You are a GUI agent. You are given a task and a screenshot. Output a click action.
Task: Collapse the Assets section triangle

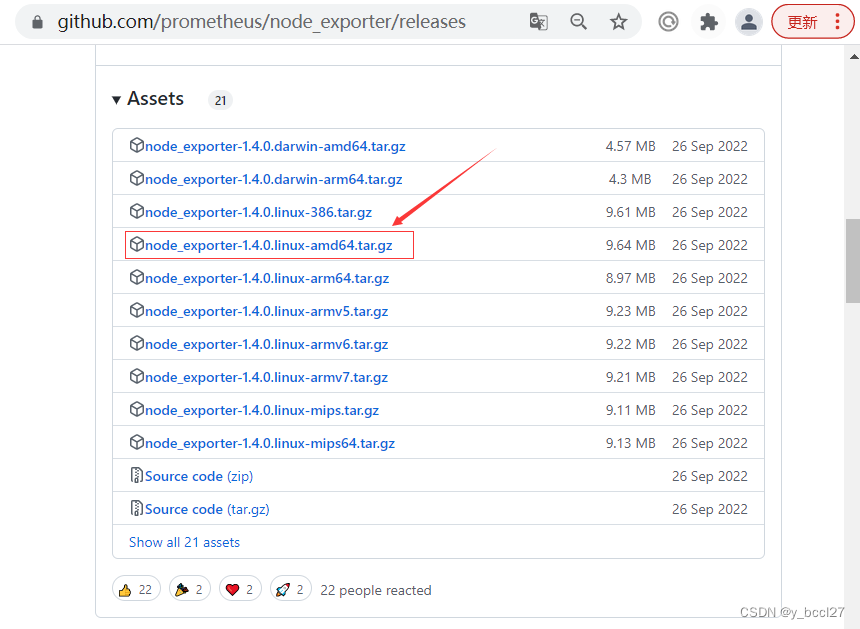tap(116, 100)
